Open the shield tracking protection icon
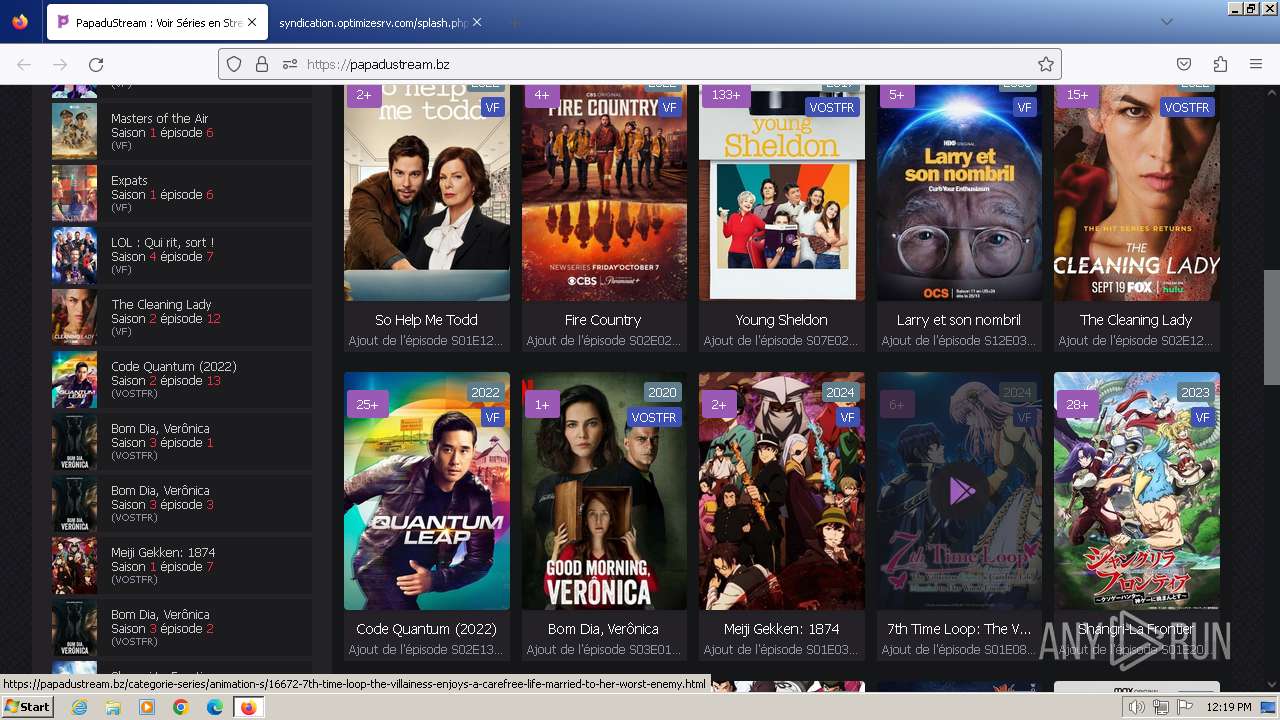 tap(234, 64)
